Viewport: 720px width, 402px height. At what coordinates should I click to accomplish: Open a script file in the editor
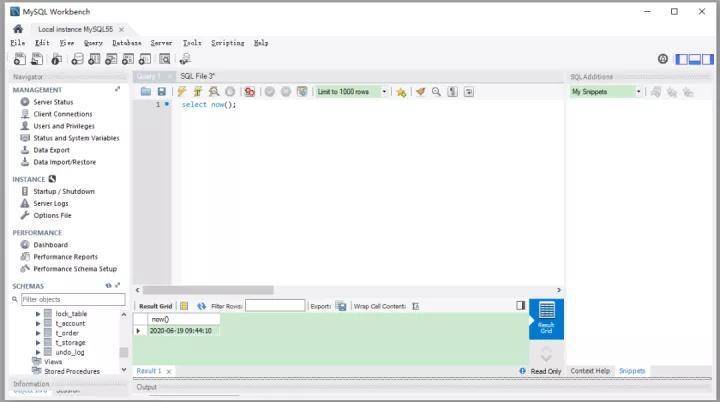coord(146,91)
